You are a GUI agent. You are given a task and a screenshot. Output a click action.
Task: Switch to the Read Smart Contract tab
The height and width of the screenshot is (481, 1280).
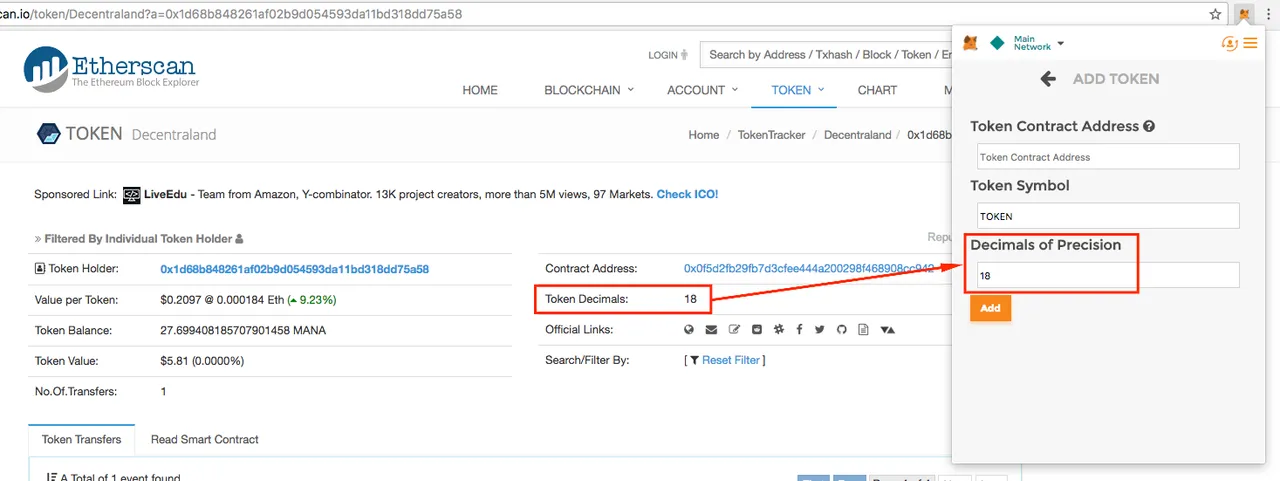[205, 439]
